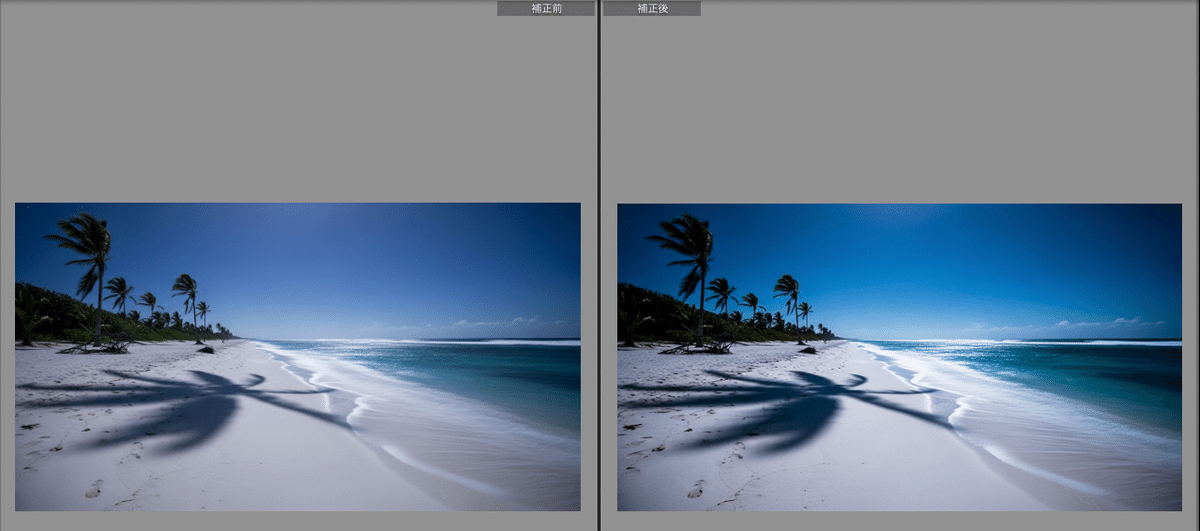Click the palm shadow on sand in after image
Image resolution: width=1200 pixels, height=531 pixels.
(802, 400)
